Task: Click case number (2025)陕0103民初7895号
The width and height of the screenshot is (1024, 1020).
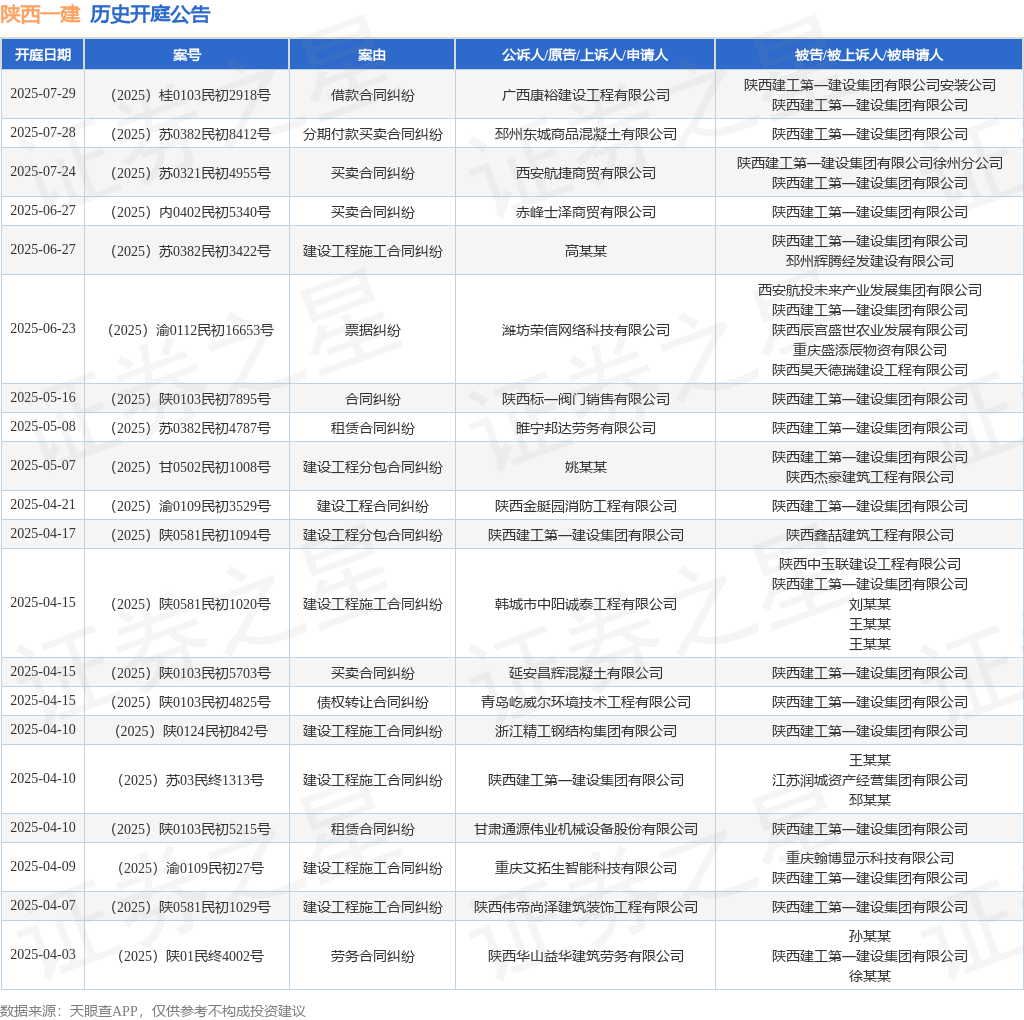Action: click(187, 400)
